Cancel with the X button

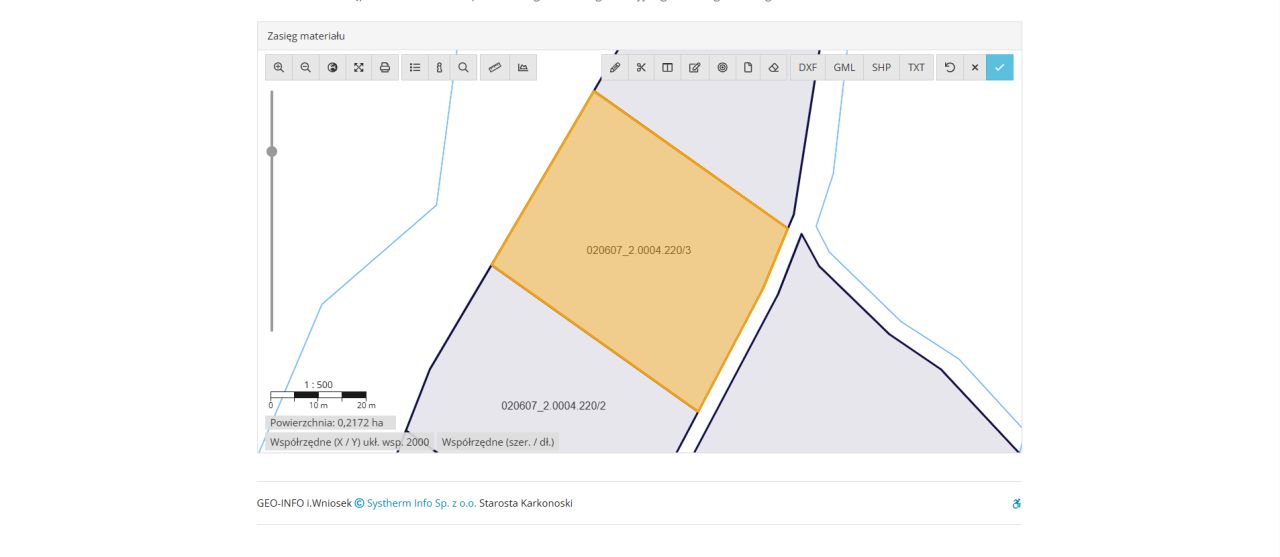975,67
